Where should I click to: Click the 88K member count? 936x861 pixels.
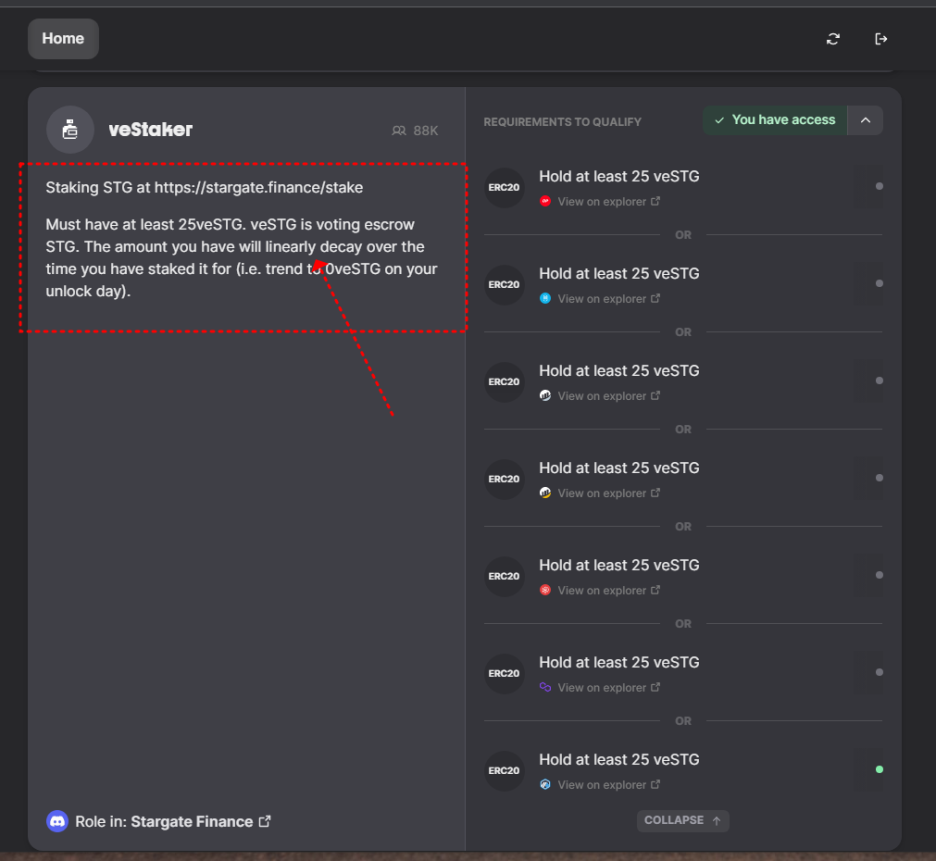(x=426, y=130)
